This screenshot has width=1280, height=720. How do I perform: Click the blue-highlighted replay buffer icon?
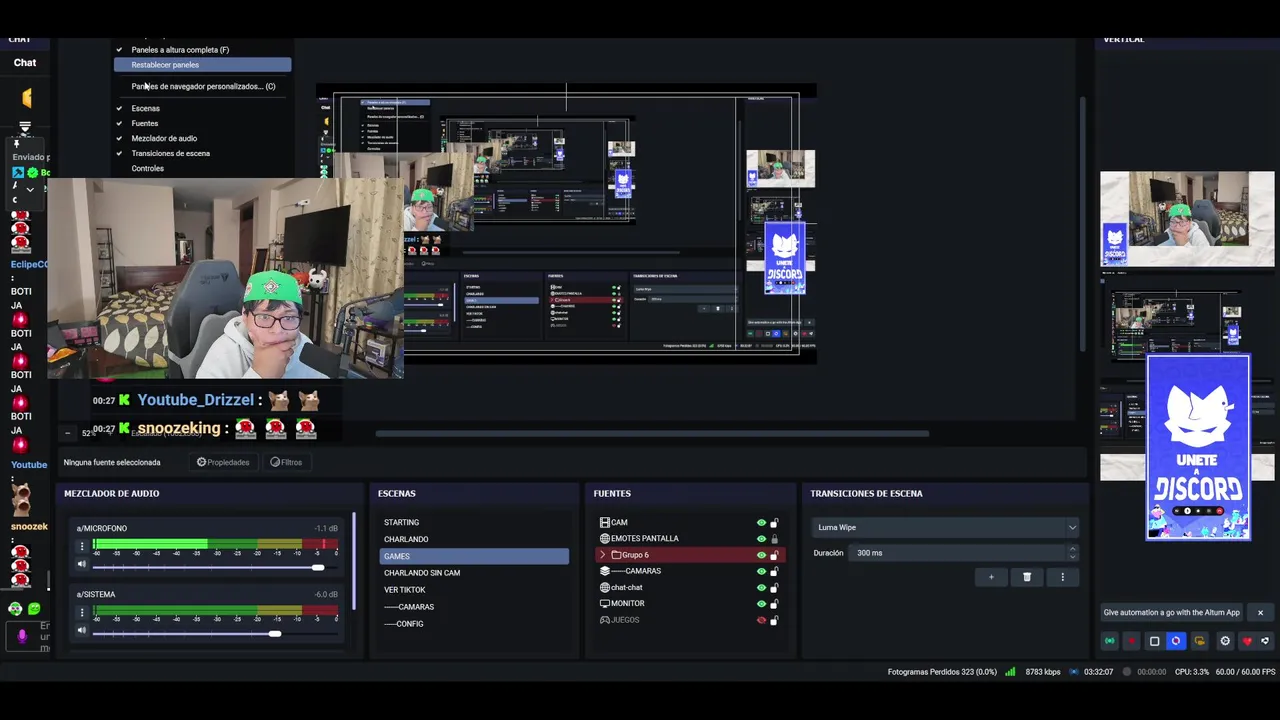tap(1176, 641)
